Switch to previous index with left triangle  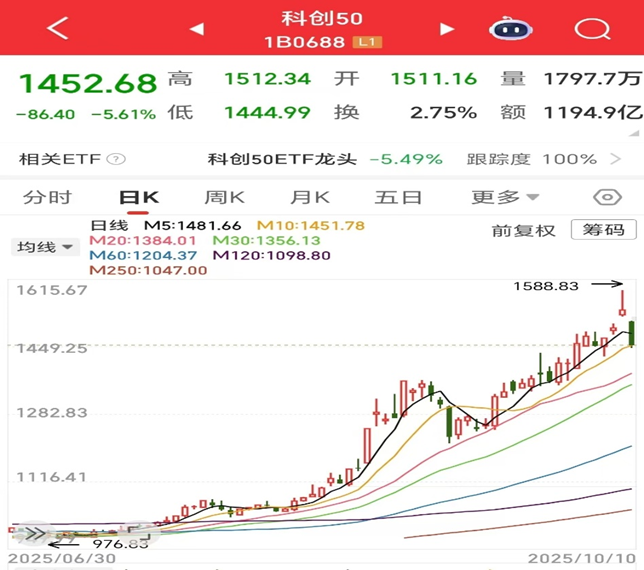click(x=197, y=29)
